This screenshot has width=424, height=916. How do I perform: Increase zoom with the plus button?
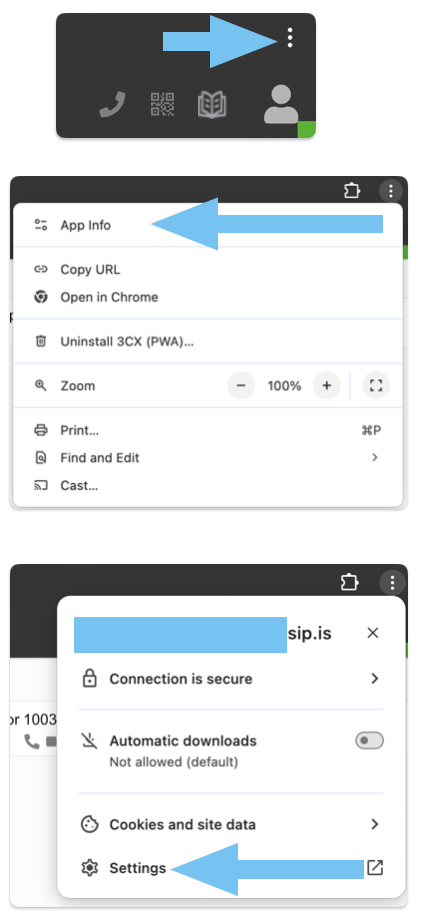327,386
